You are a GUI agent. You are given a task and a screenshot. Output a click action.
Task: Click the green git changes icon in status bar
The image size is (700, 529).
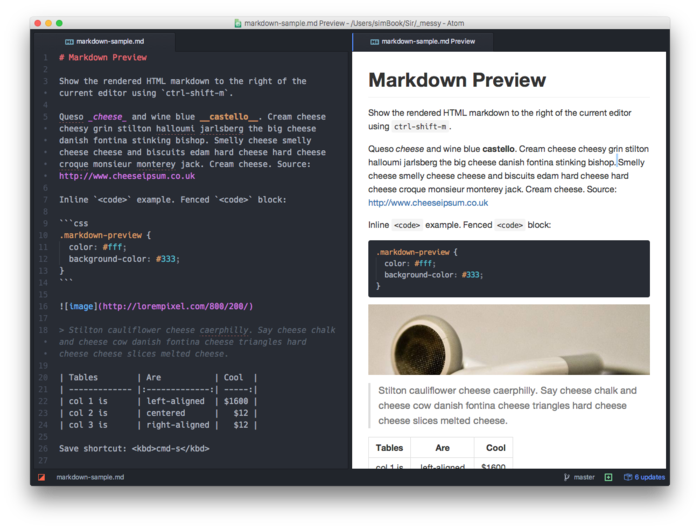[608, 477]
